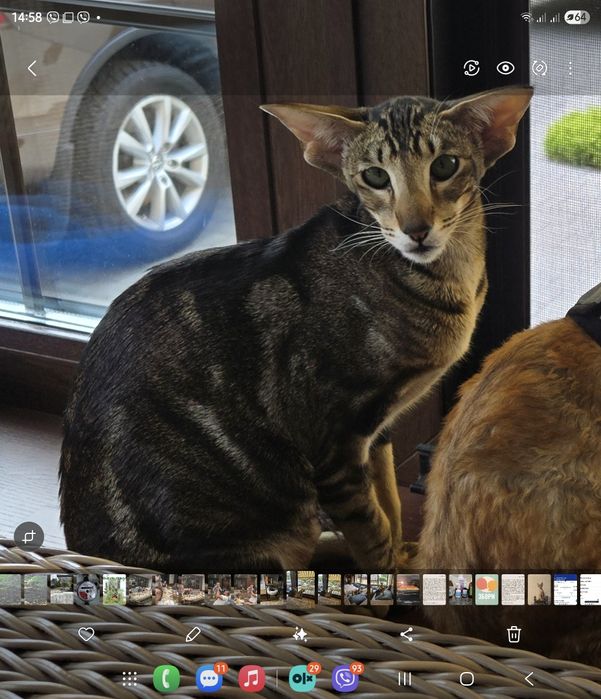
Task: Select the beige cat figure thumbnail
Action: [539, 589]
